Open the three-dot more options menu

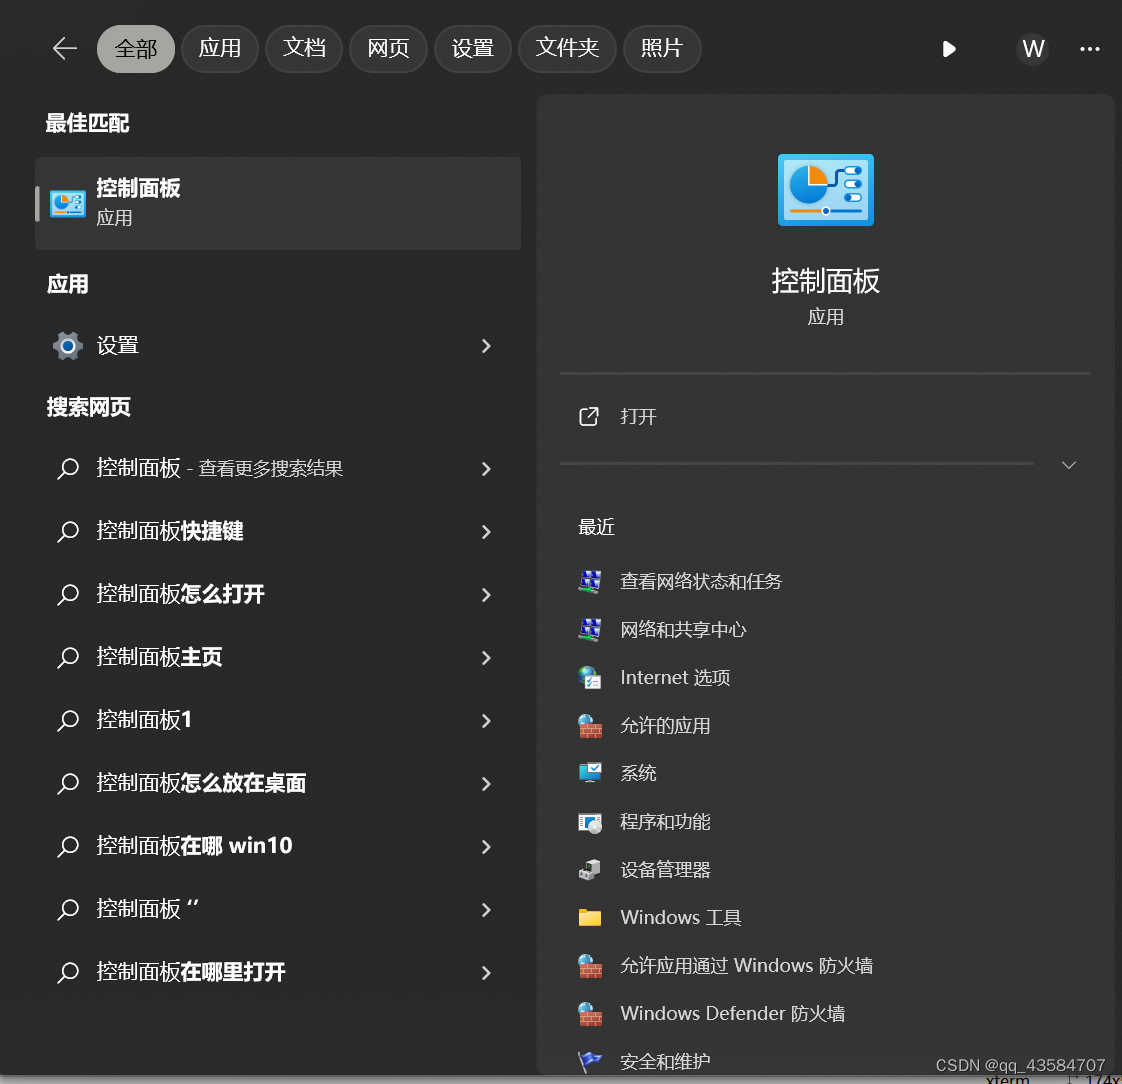coord(1089,49)
